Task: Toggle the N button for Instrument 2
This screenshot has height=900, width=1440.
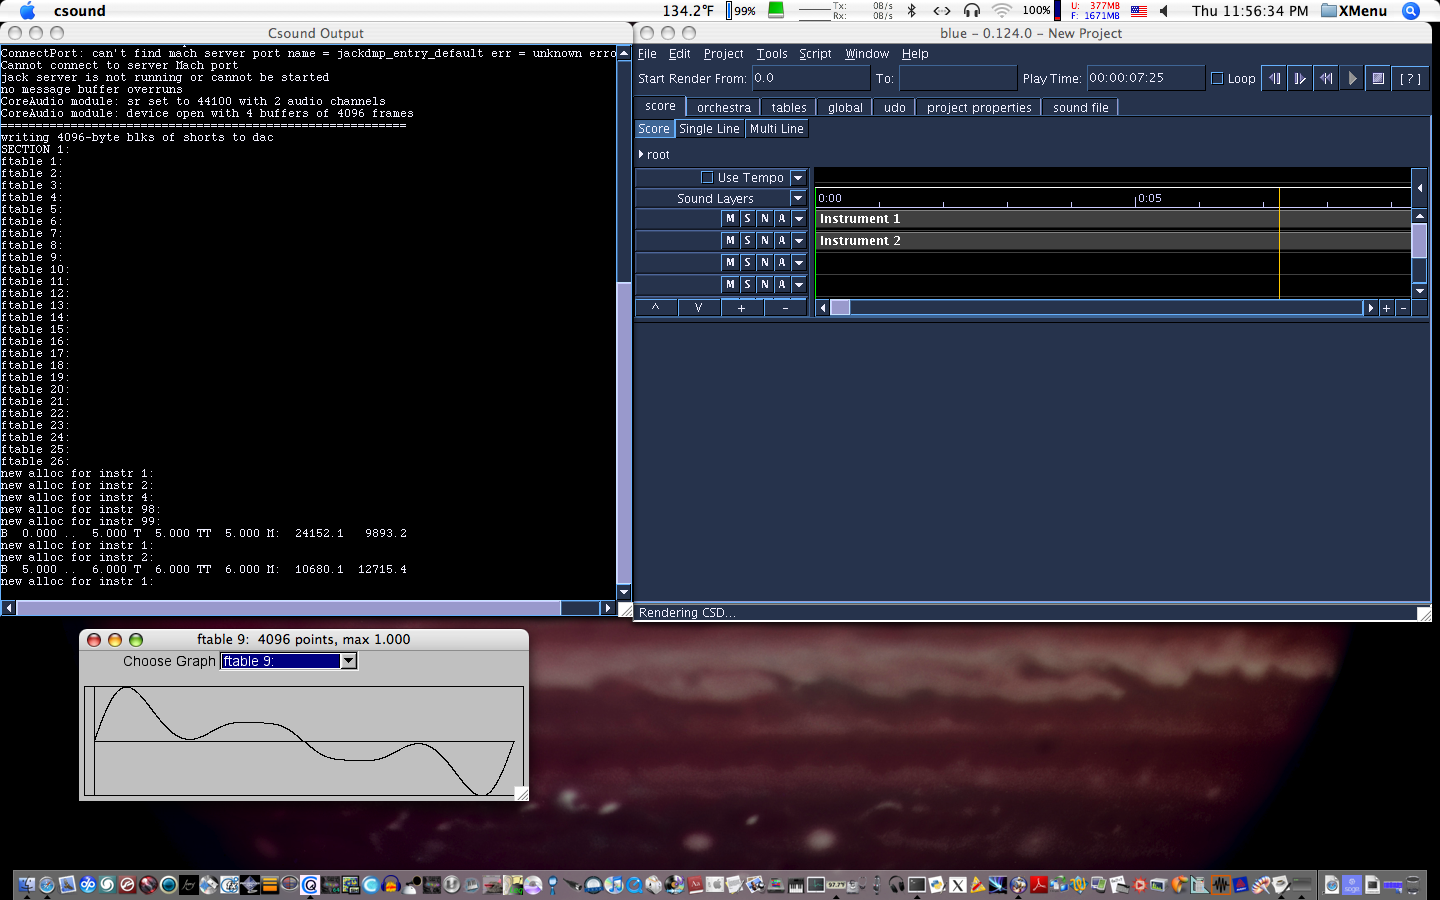Action: point(765,240)
